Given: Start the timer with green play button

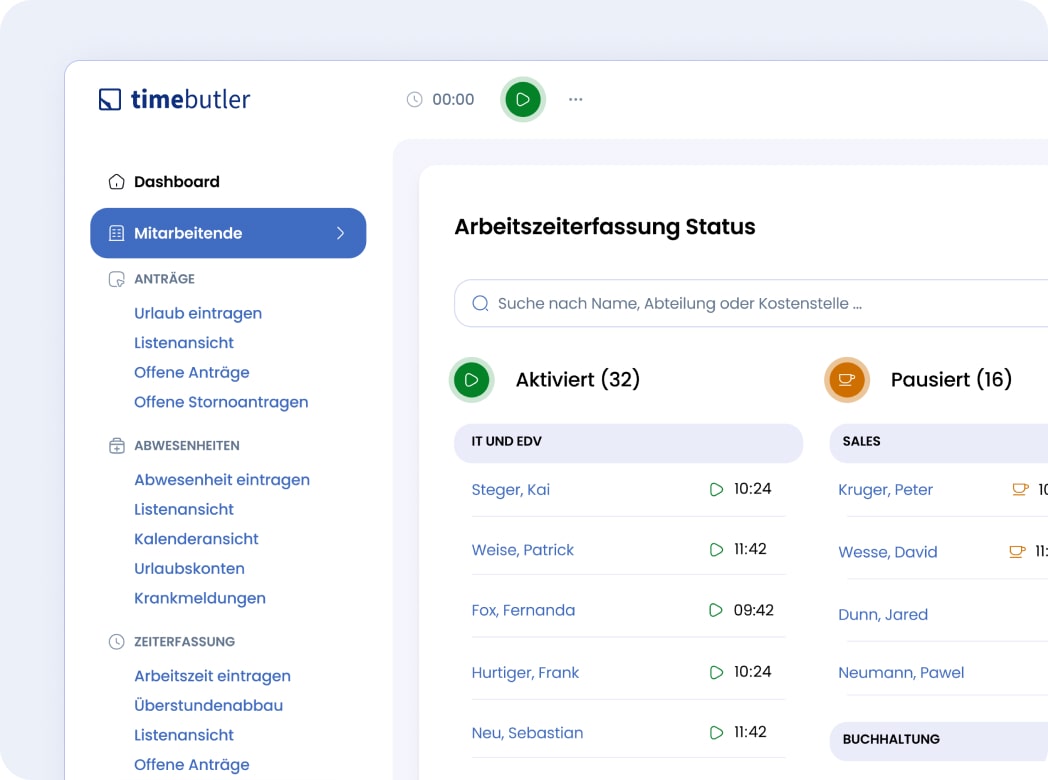Looking at the screenshot, I should click(523, 99).
